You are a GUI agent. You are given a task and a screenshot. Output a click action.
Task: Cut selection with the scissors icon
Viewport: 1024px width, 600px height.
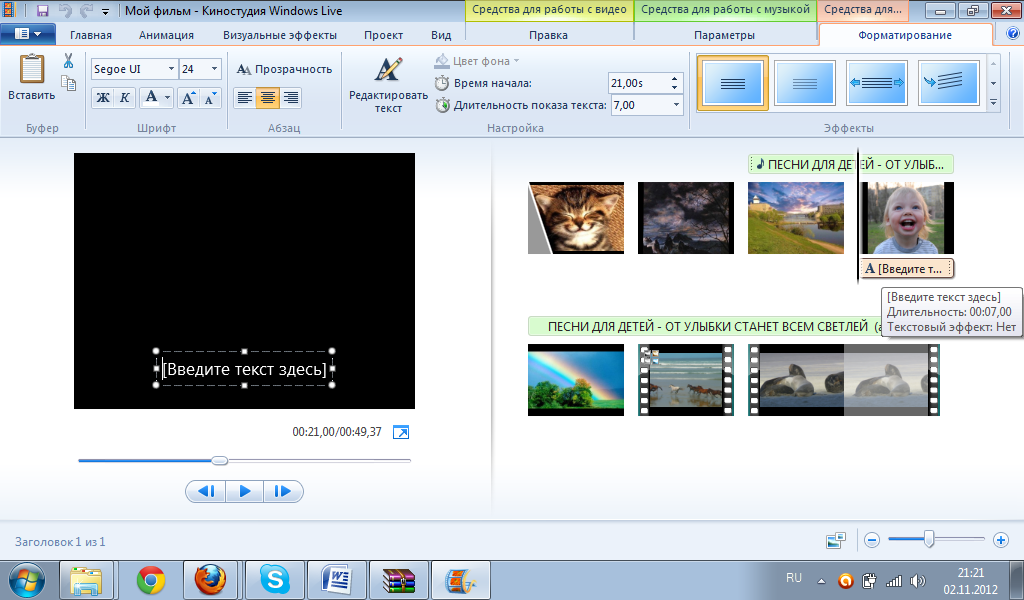[x=69, y=61]
